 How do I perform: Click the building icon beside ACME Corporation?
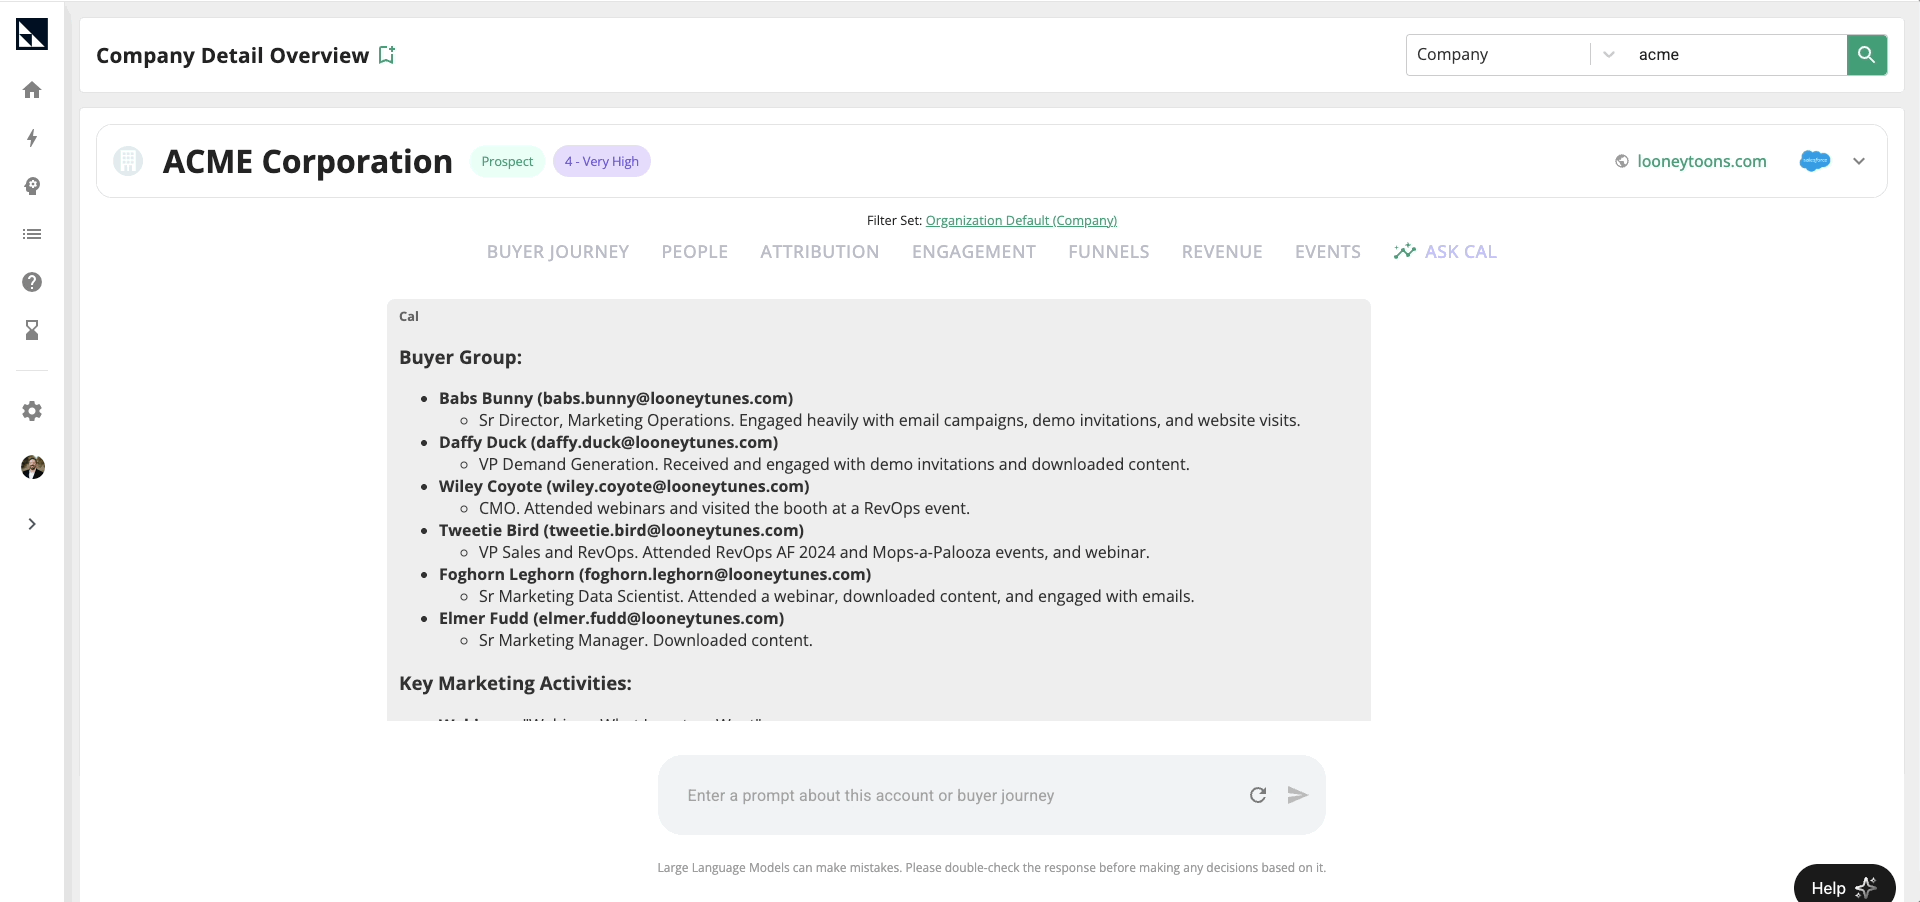tap(128, 161)
